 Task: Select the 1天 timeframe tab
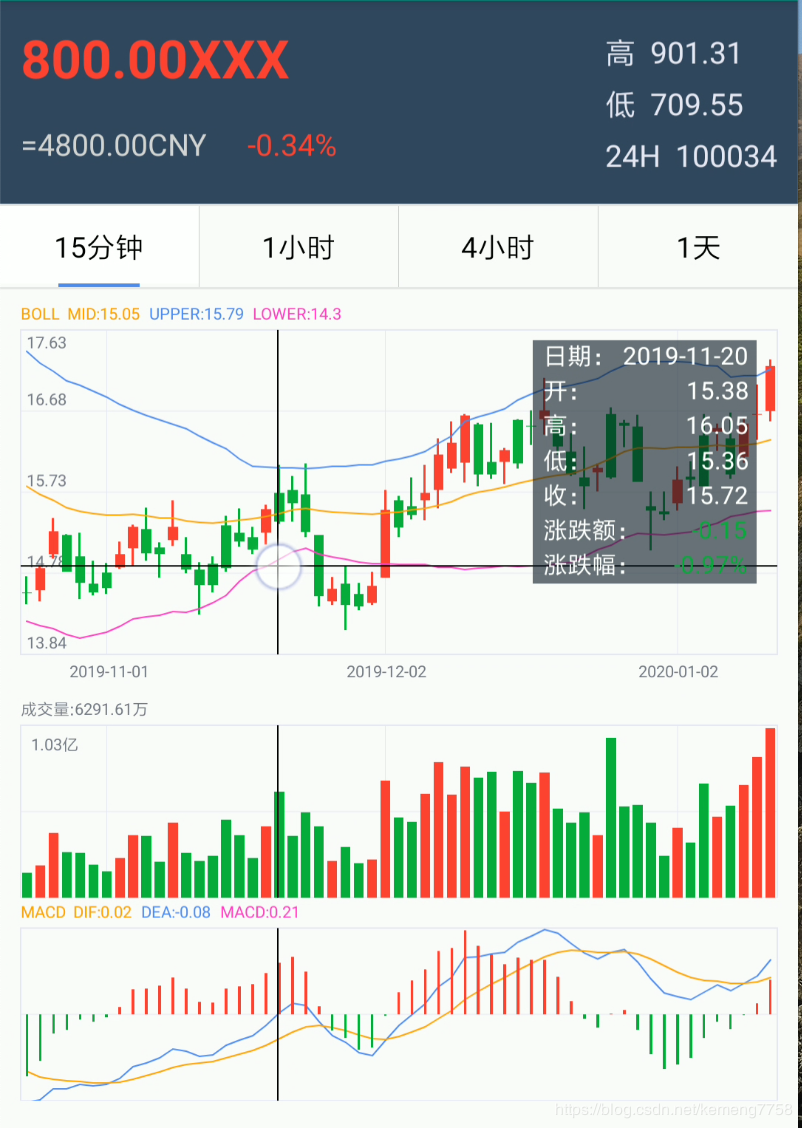[698, 247]
